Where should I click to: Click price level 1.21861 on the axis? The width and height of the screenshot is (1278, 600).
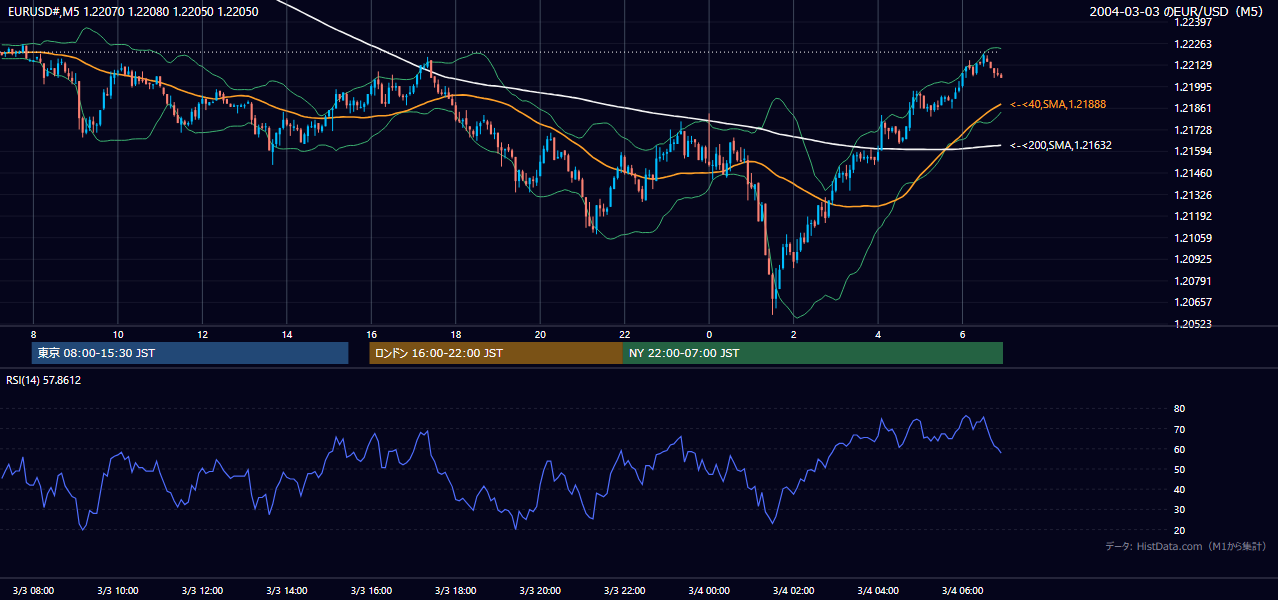point(1192,108)
